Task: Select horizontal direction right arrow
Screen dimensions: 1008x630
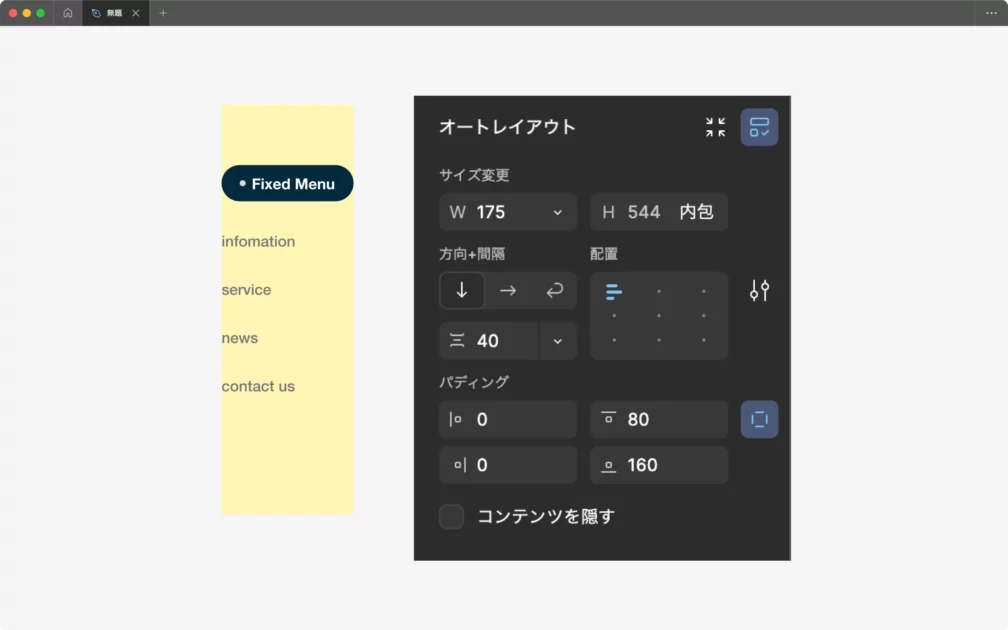Action: click(x=508, y=290)
